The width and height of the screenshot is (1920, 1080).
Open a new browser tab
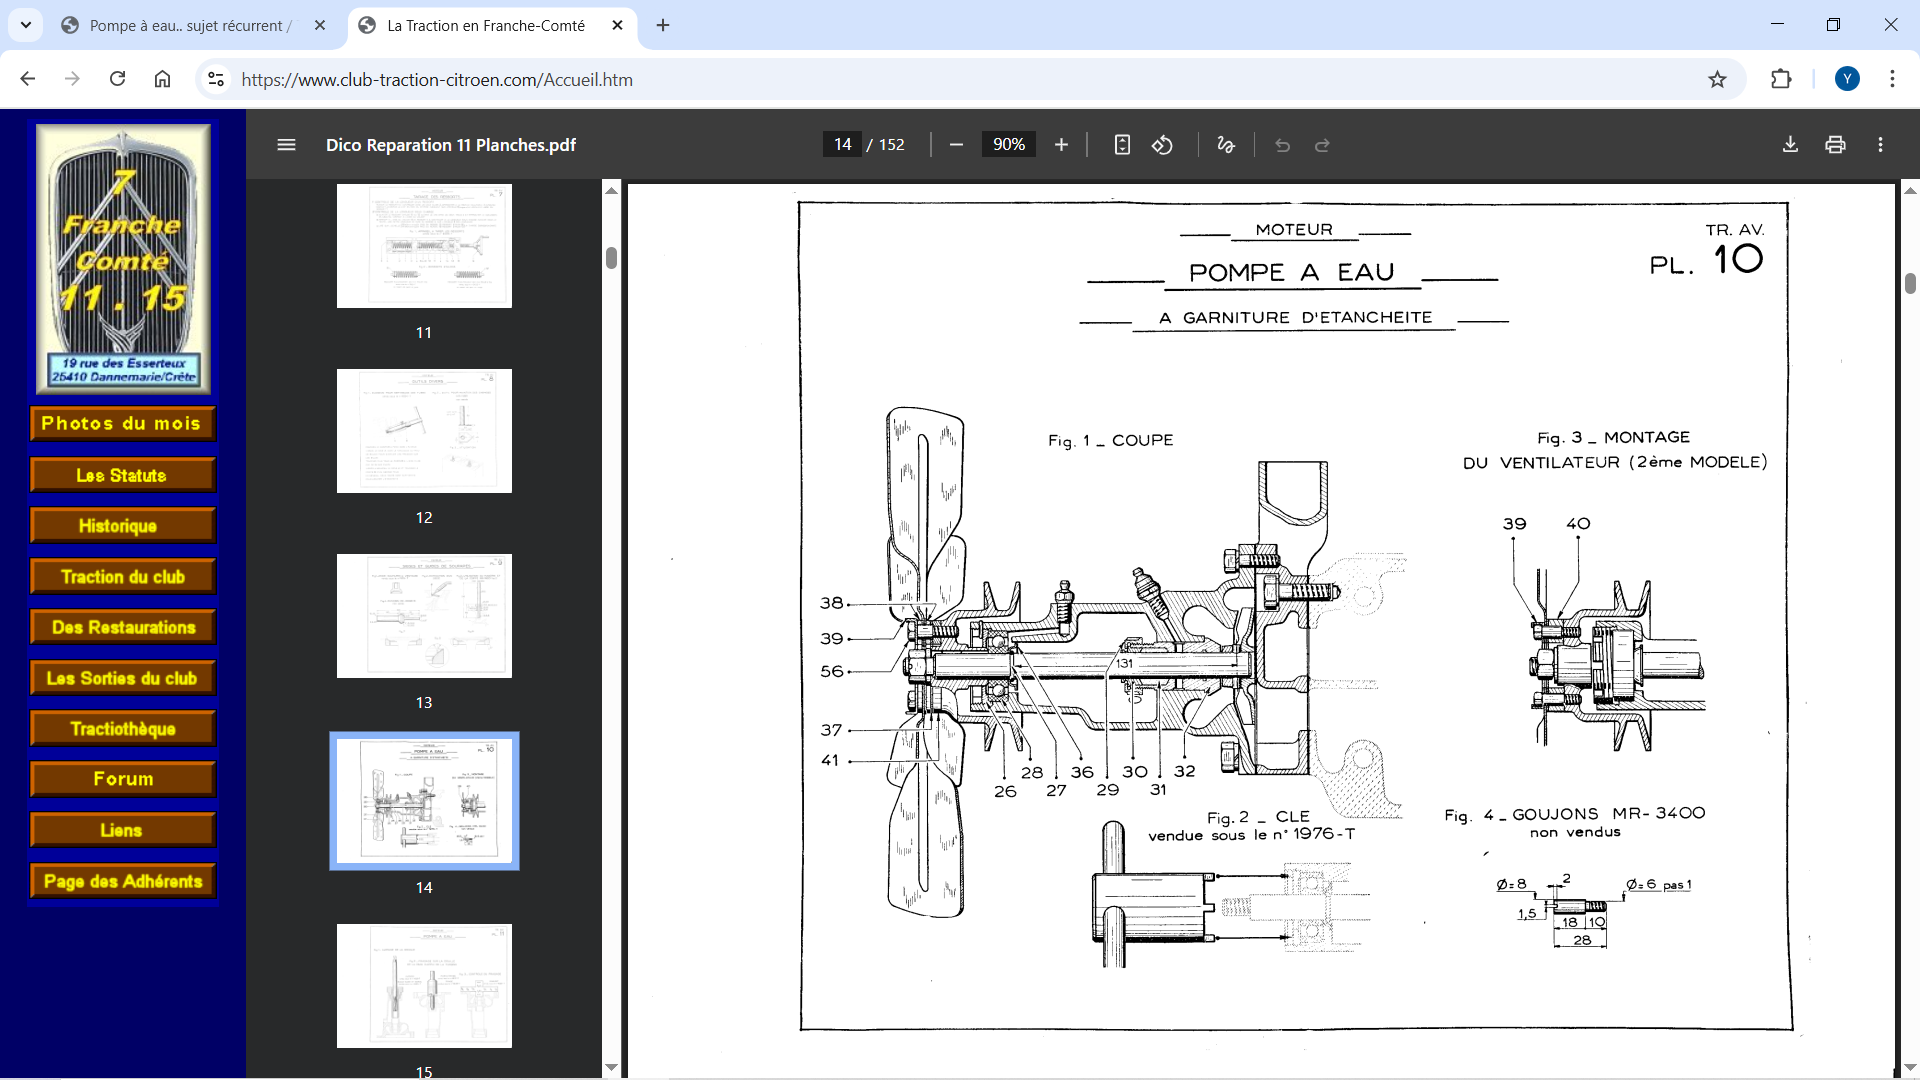tap(663, 25)
